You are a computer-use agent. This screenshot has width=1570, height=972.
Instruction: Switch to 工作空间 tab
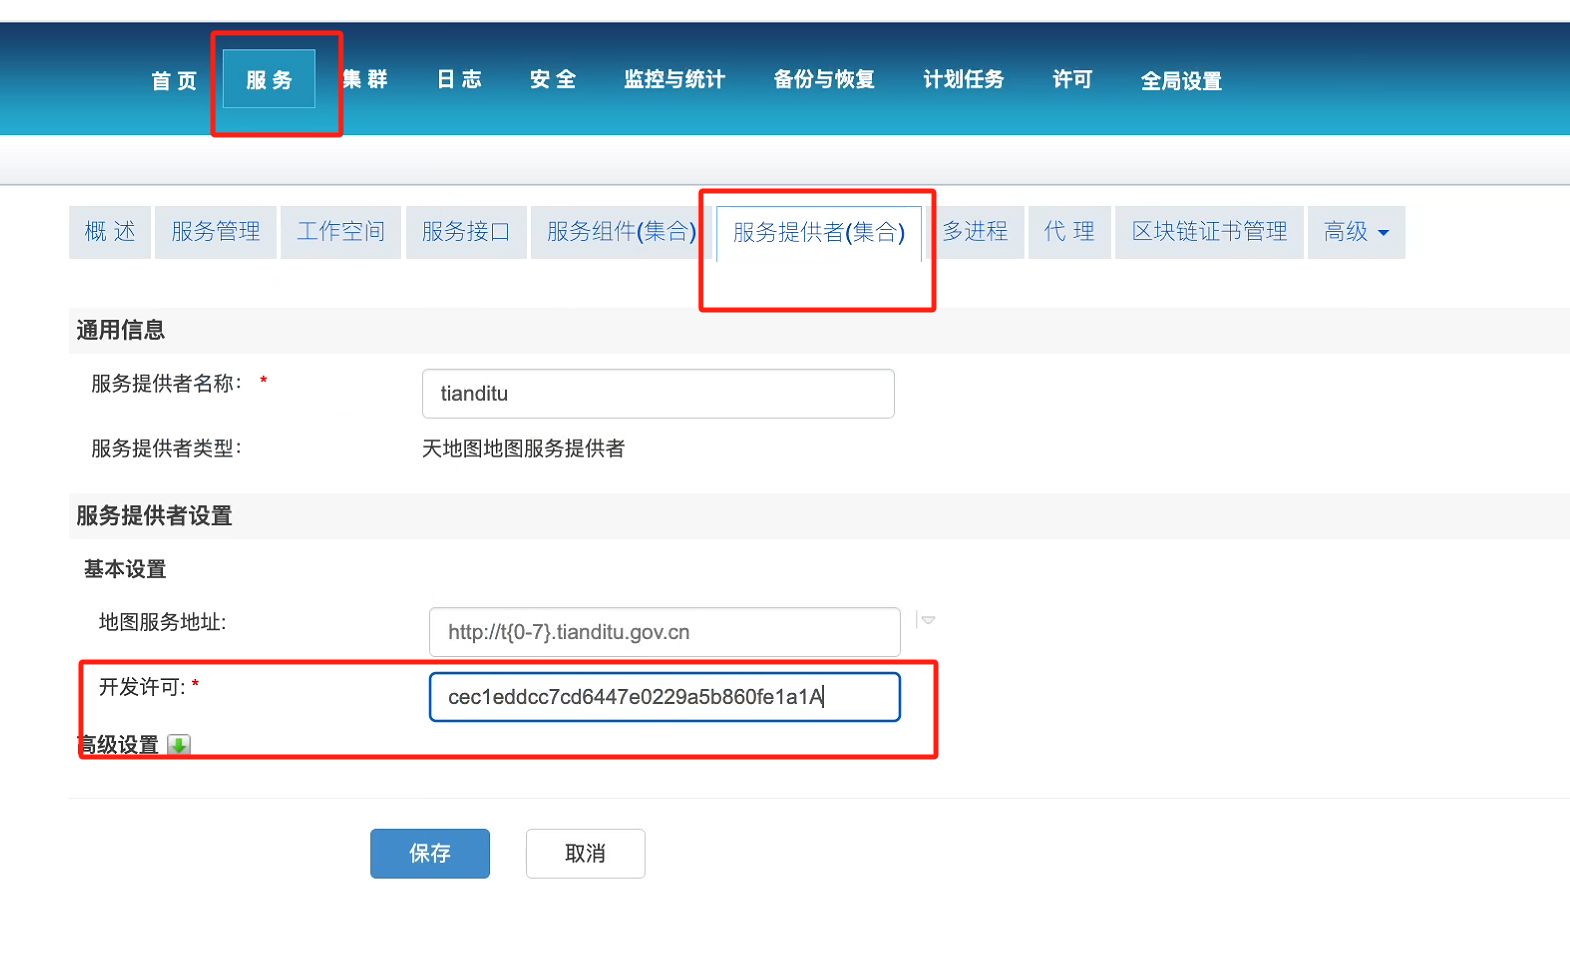pos(341,232)
